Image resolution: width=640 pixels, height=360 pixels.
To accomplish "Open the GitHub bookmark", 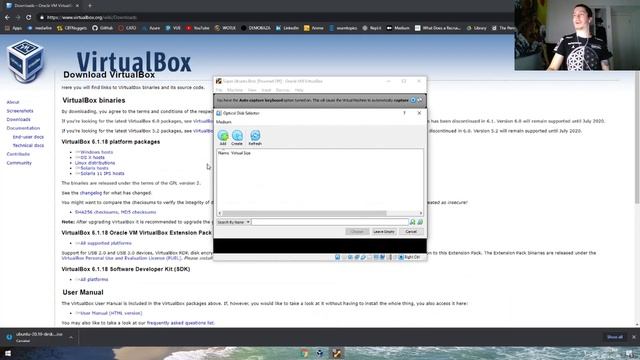I will [x=102, y=28].
